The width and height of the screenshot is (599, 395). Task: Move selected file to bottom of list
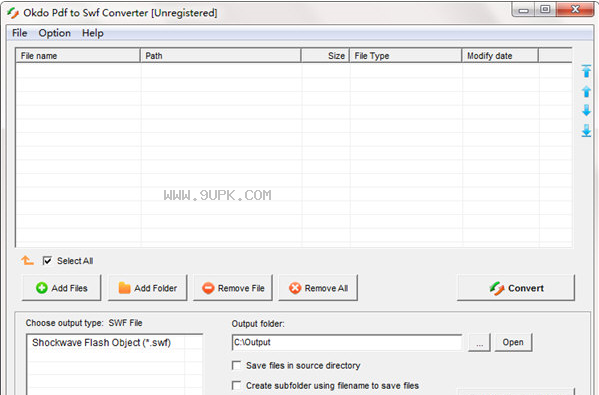pos(586,131)
